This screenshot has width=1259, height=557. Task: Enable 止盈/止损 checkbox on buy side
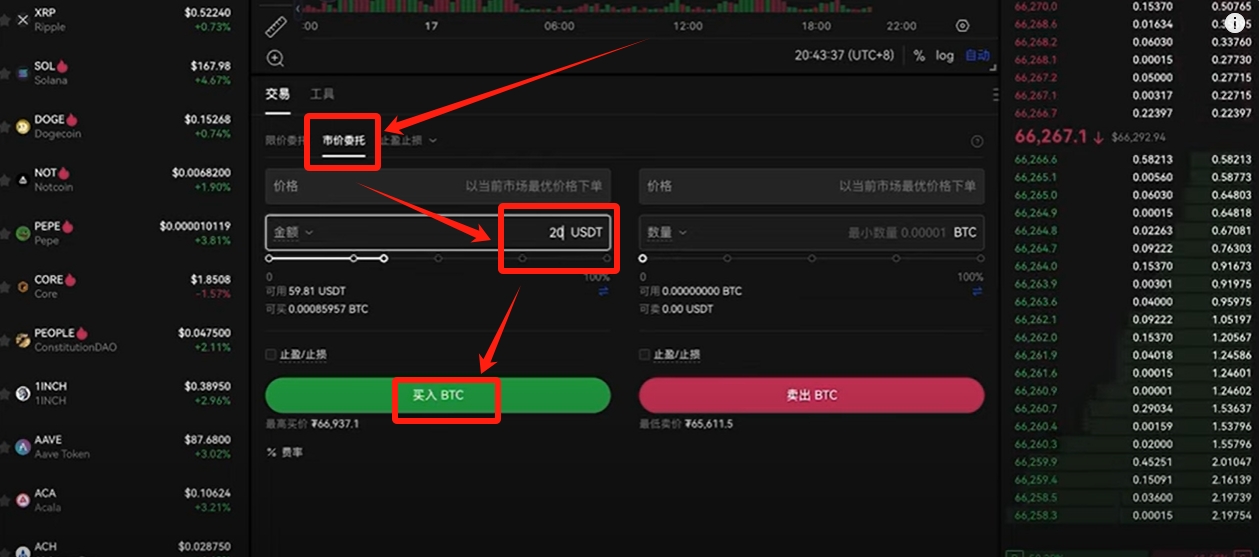click(271, 355)
